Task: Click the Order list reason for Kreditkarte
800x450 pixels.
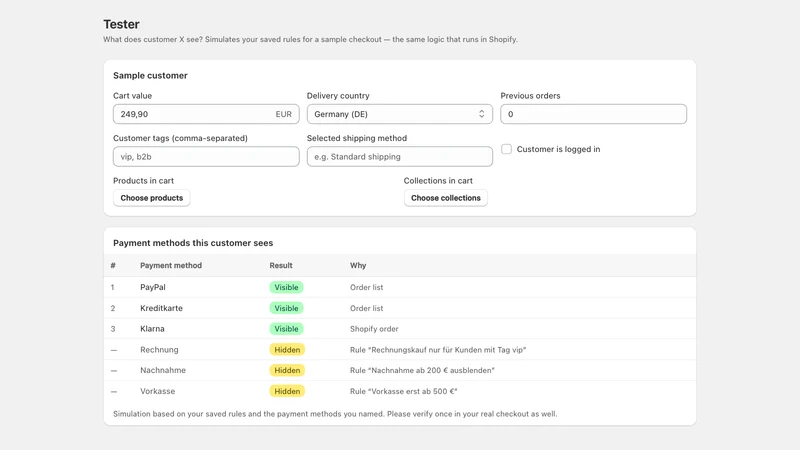Action: point(366,308)
